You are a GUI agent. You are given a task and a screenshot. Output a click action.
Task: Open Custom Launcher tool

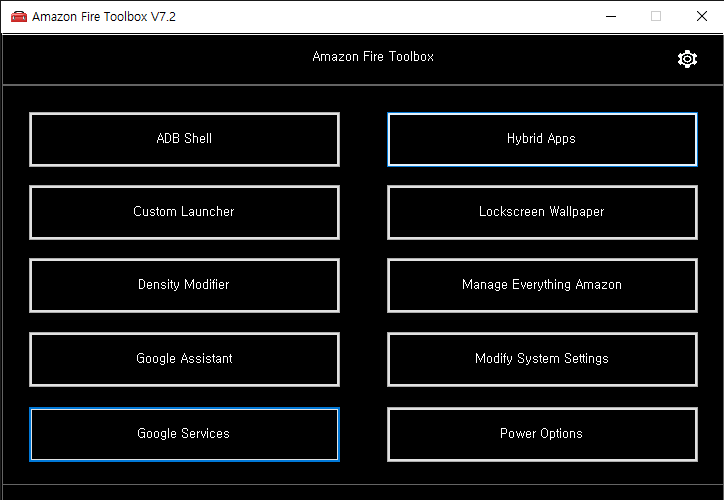coord(184,212)
